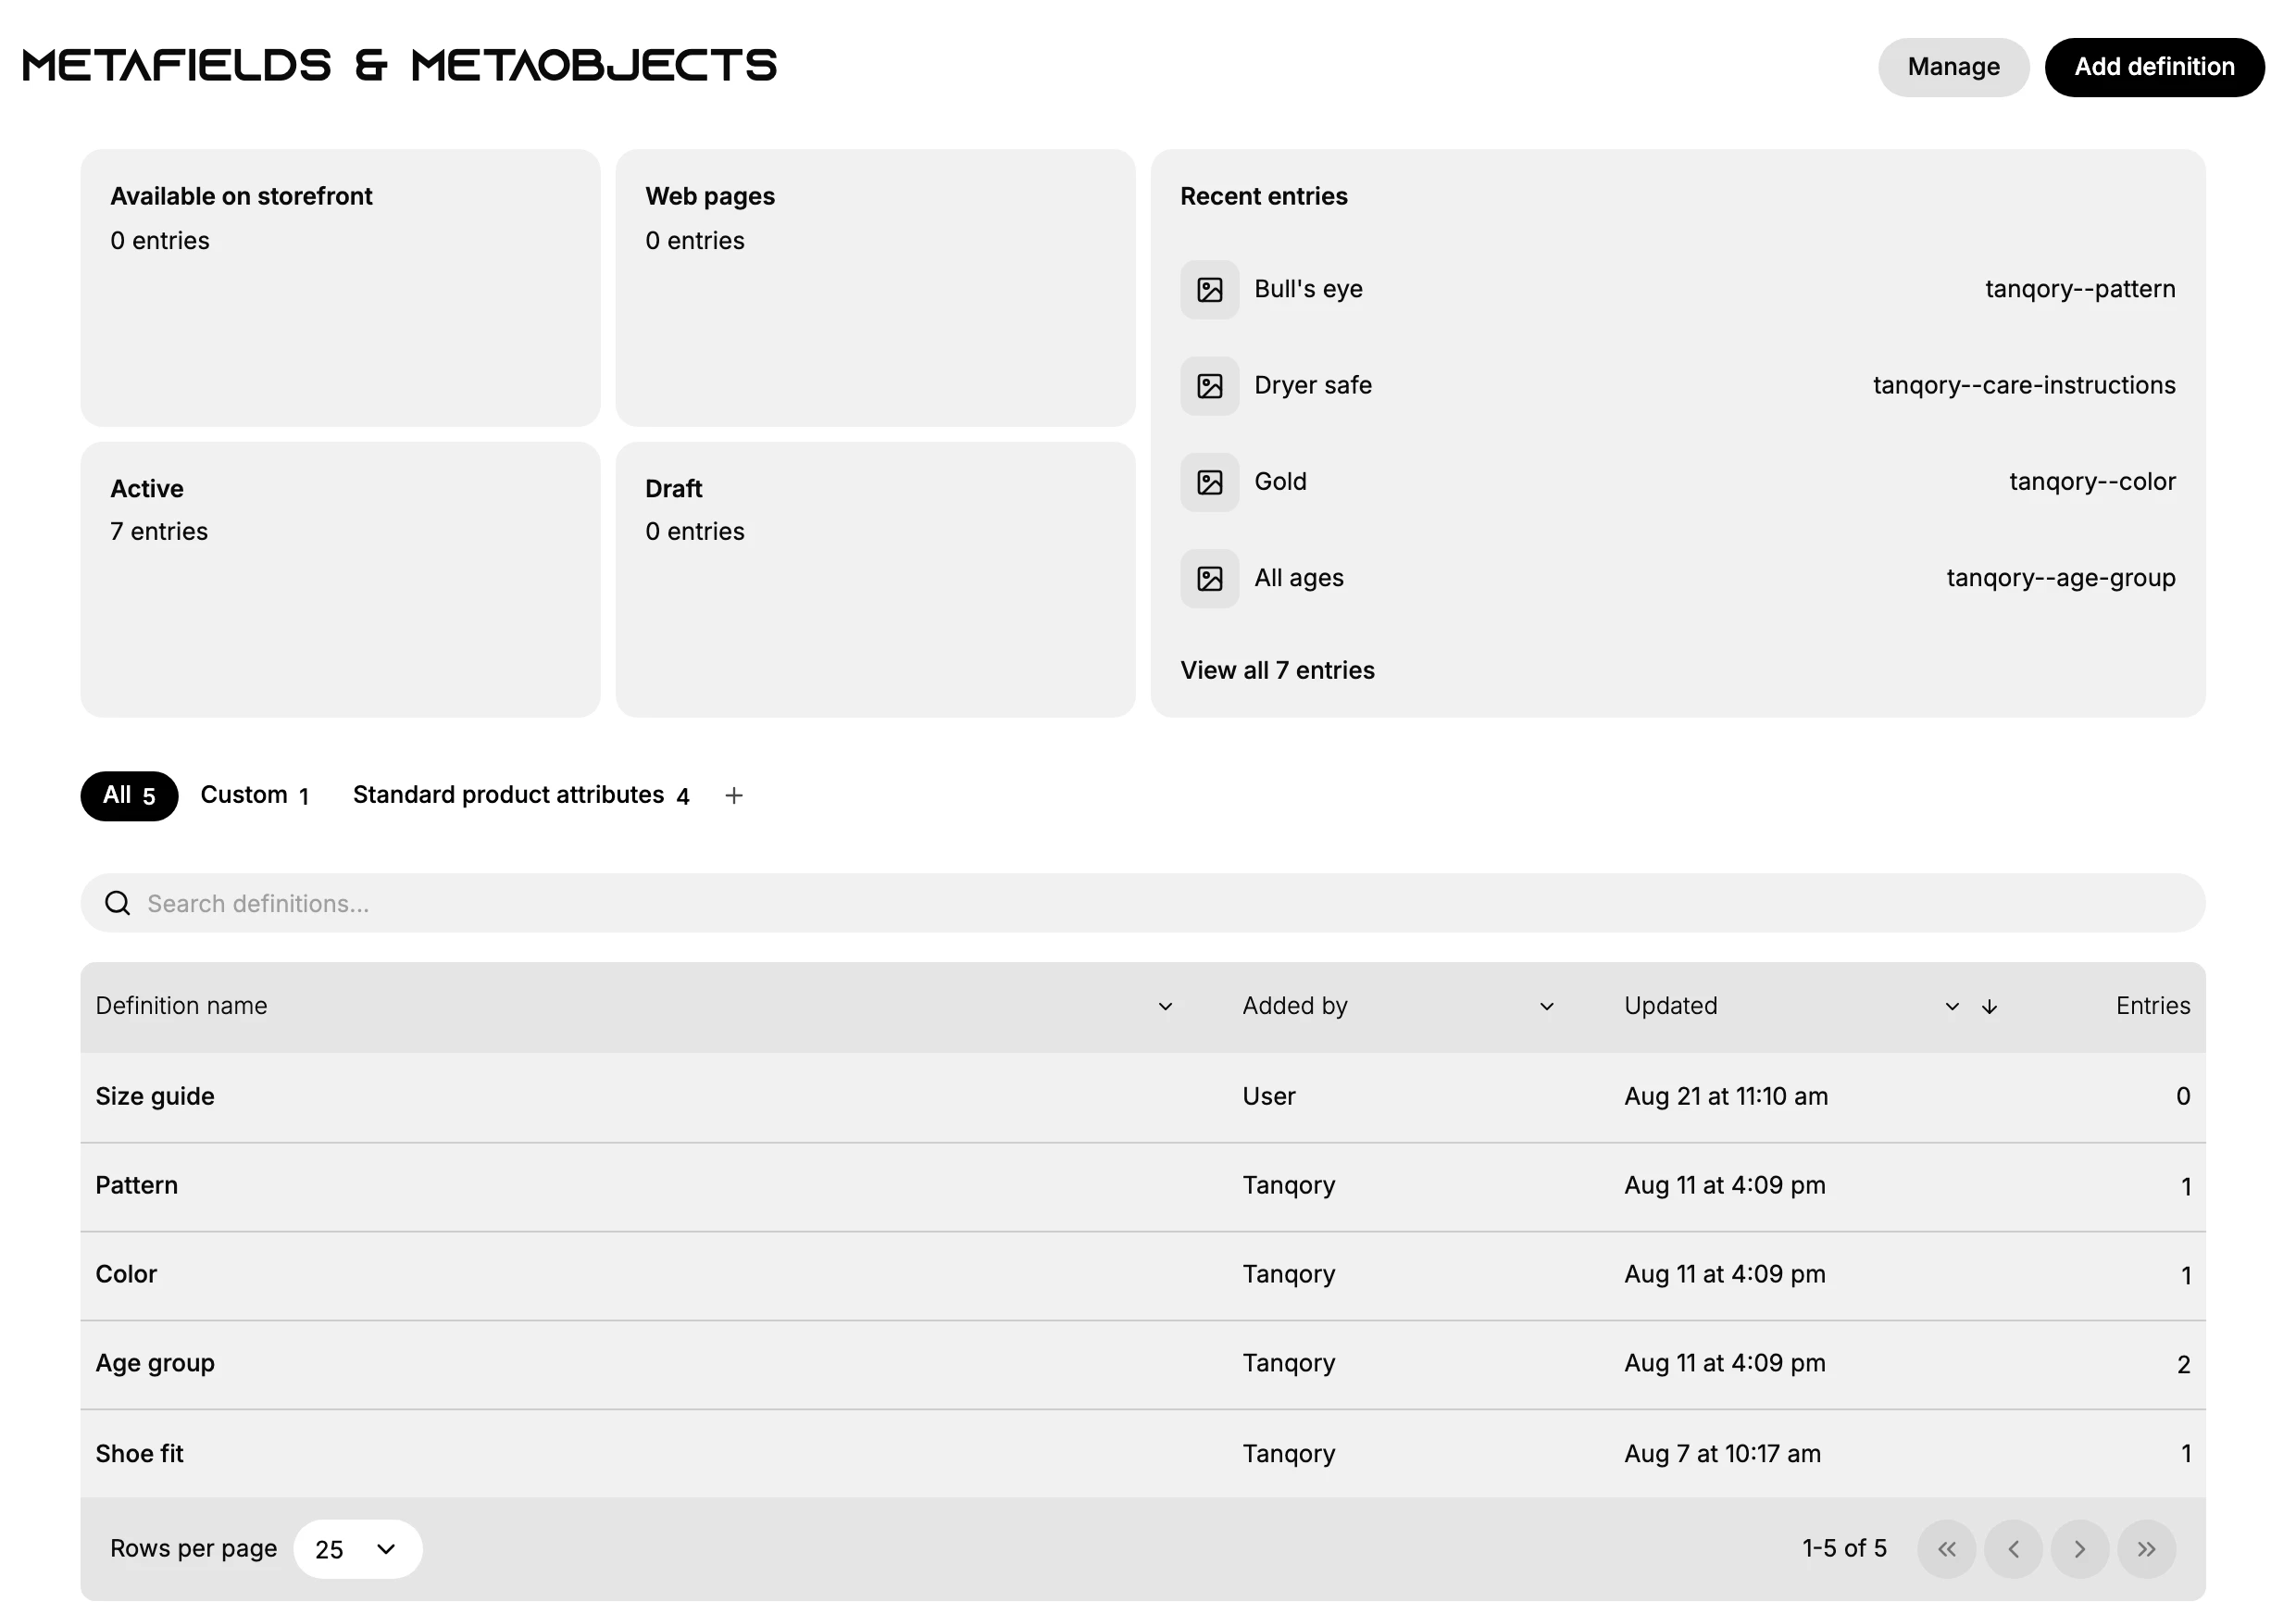
Task: Open the Color definition row
Action: point(1142,1275)
